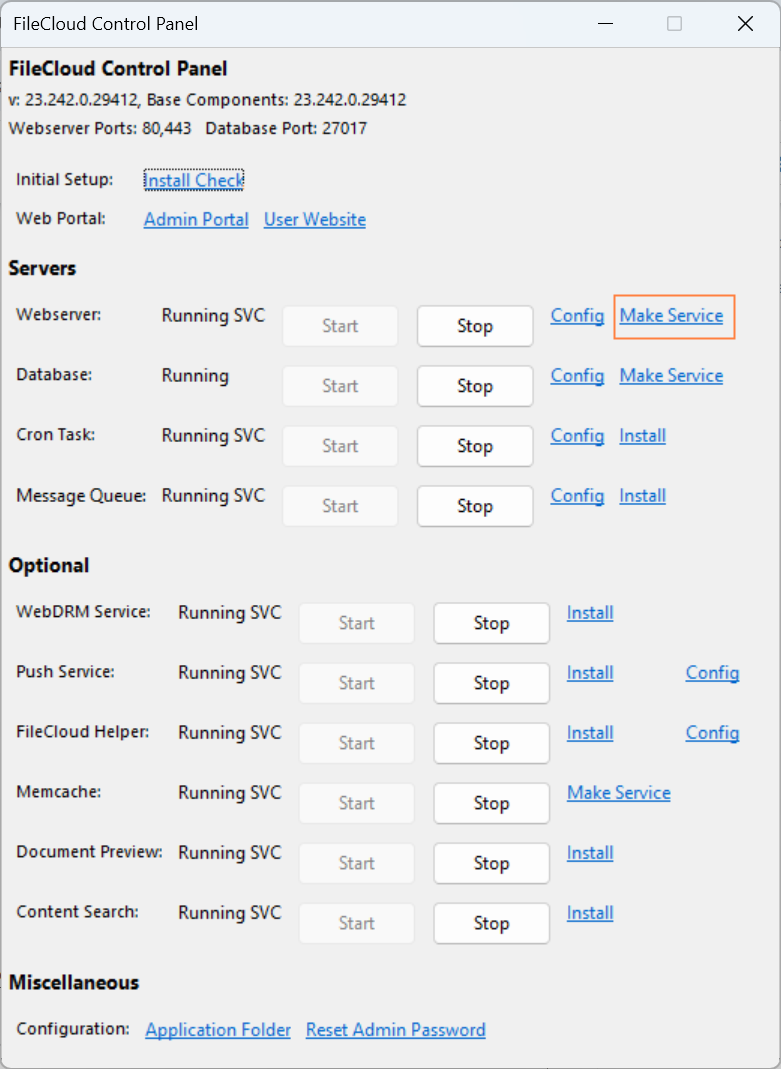This screenshot has height=1069, width=781.
Task: Open the Application Folder
Action: click(x=218, y=1029)
